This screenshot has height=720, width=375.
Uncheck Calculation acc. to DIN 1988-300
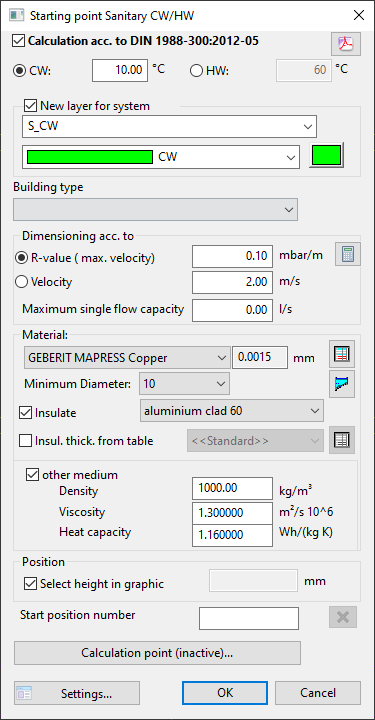point(19,41)
